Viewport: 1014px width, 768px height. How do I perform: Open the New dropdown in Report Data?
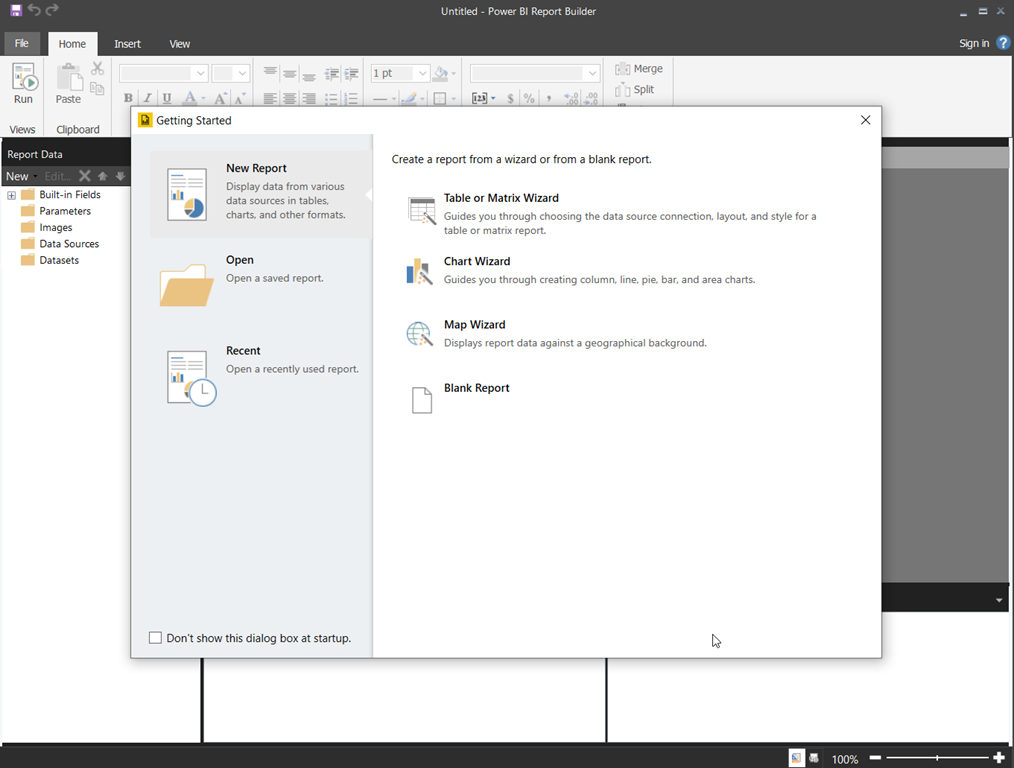21,176
